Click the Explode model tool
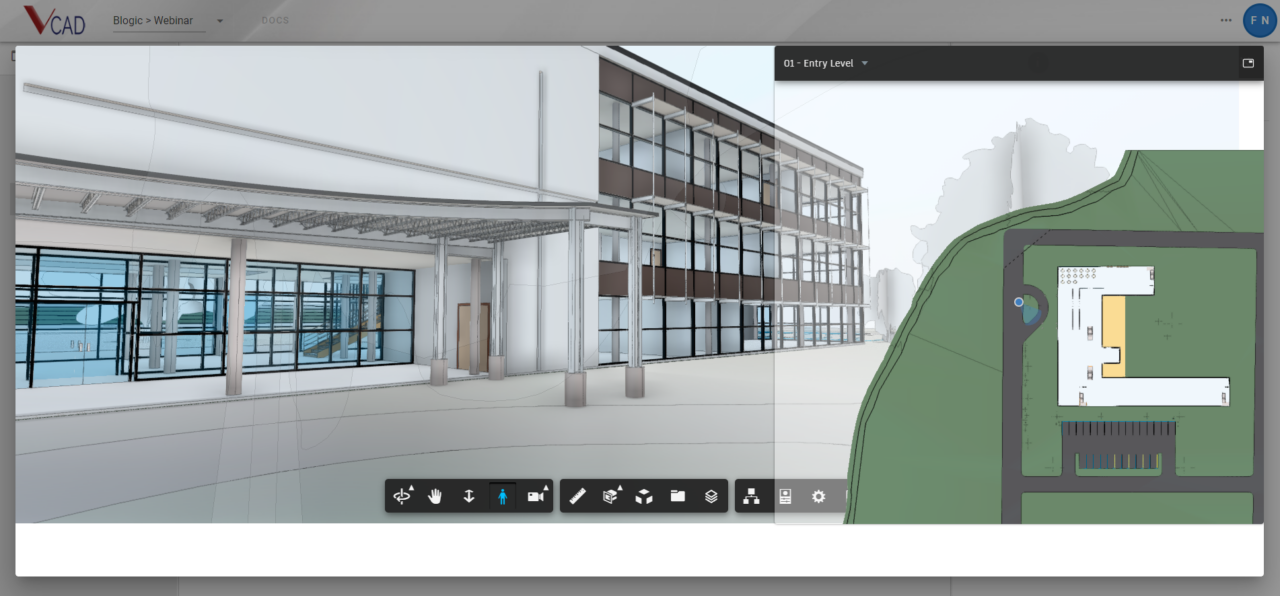The width and height of the screenshot is (1280, 596). click(x=643, y=495)
